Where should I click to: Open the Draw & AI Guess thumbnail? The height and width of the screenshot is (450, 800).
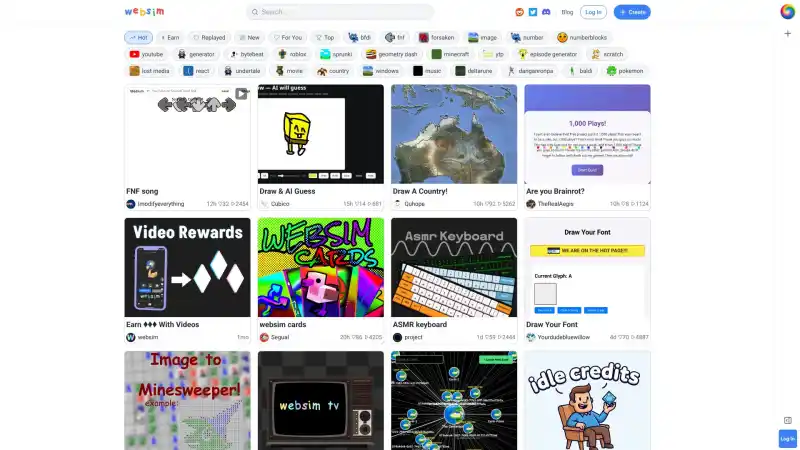point(320,134)
